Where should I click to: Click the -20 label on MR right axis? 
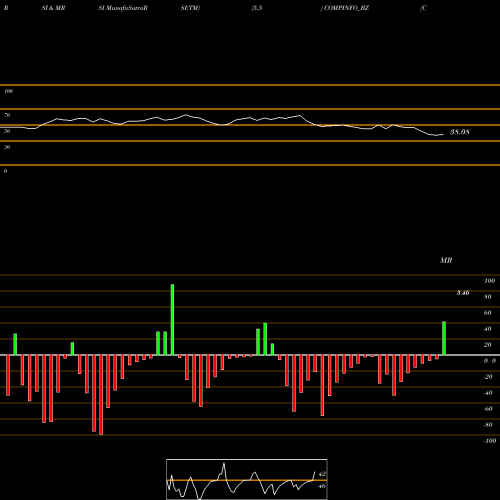[488, 377]
